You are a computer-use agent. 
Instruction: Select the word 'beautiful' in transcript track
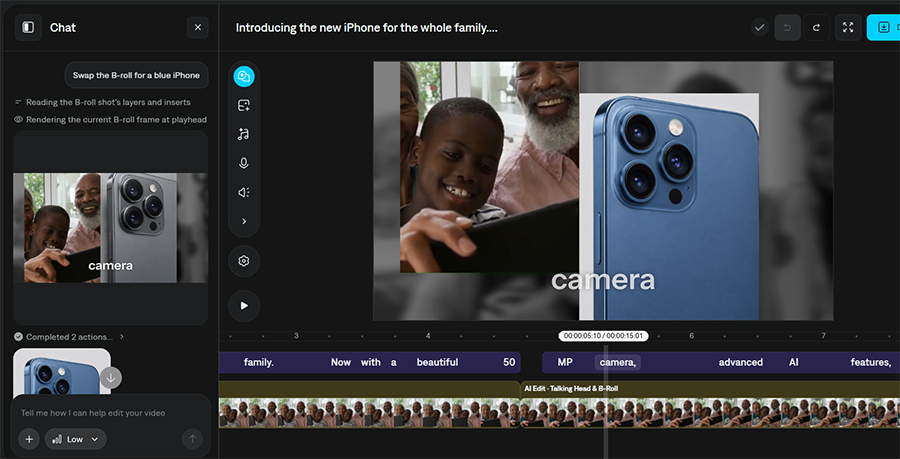pos(437,362)
